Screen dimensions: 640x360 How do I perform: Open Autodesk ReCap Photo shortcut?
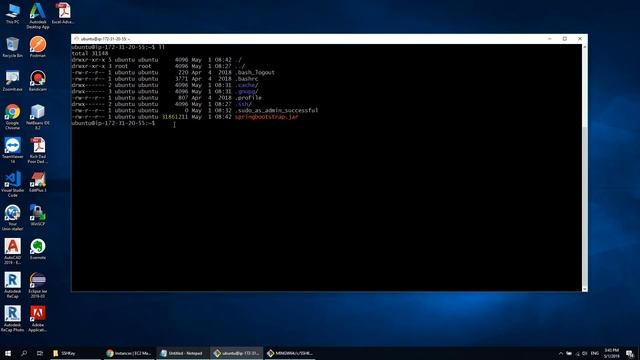pyautogui.click(x=12, y=319)
